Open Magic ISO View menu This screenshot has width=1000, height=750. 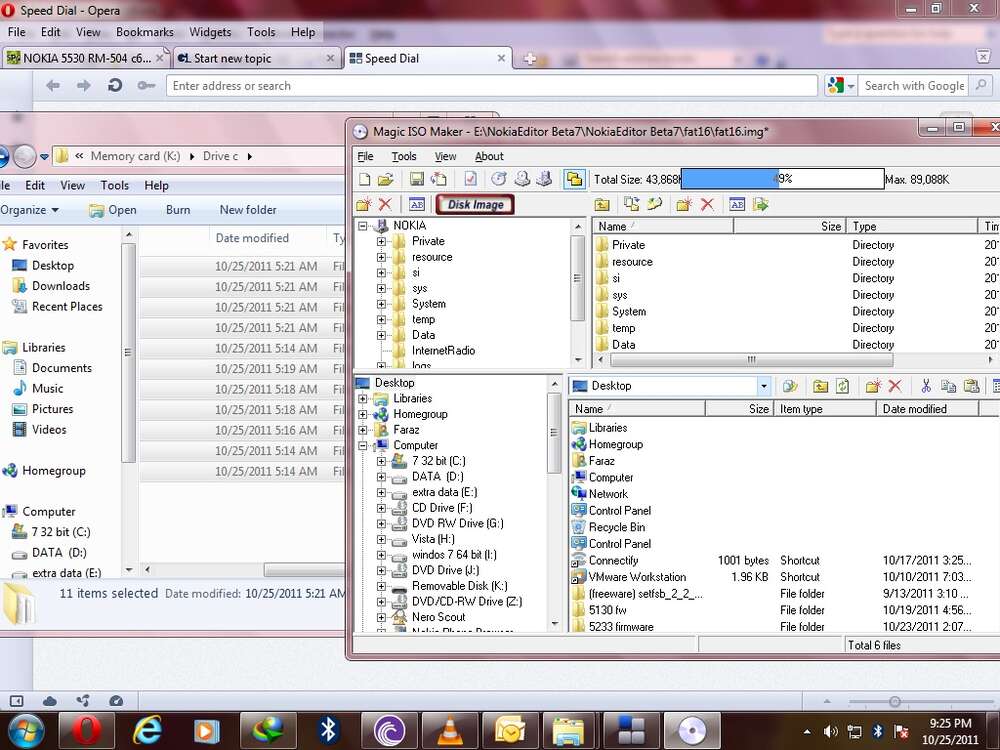[x=445, y=156]
